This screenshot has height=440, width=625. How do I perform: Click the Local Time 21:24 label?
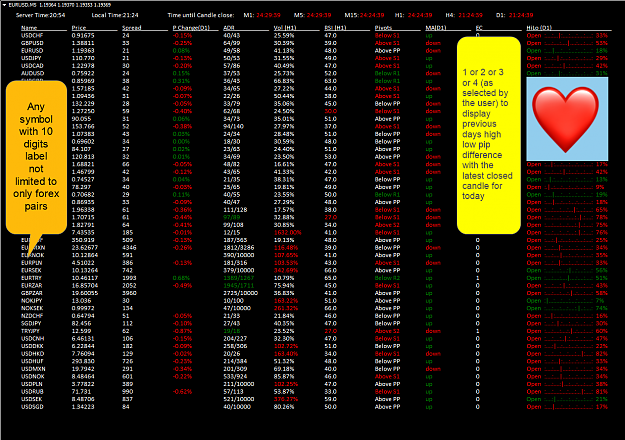115,15
